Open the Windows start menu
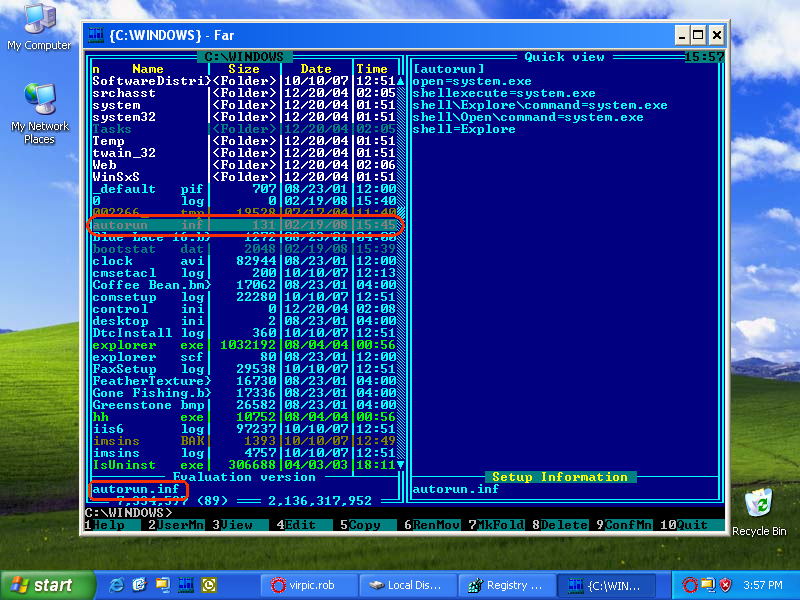This screenshot has height=600, width=800. pos(47,585)
